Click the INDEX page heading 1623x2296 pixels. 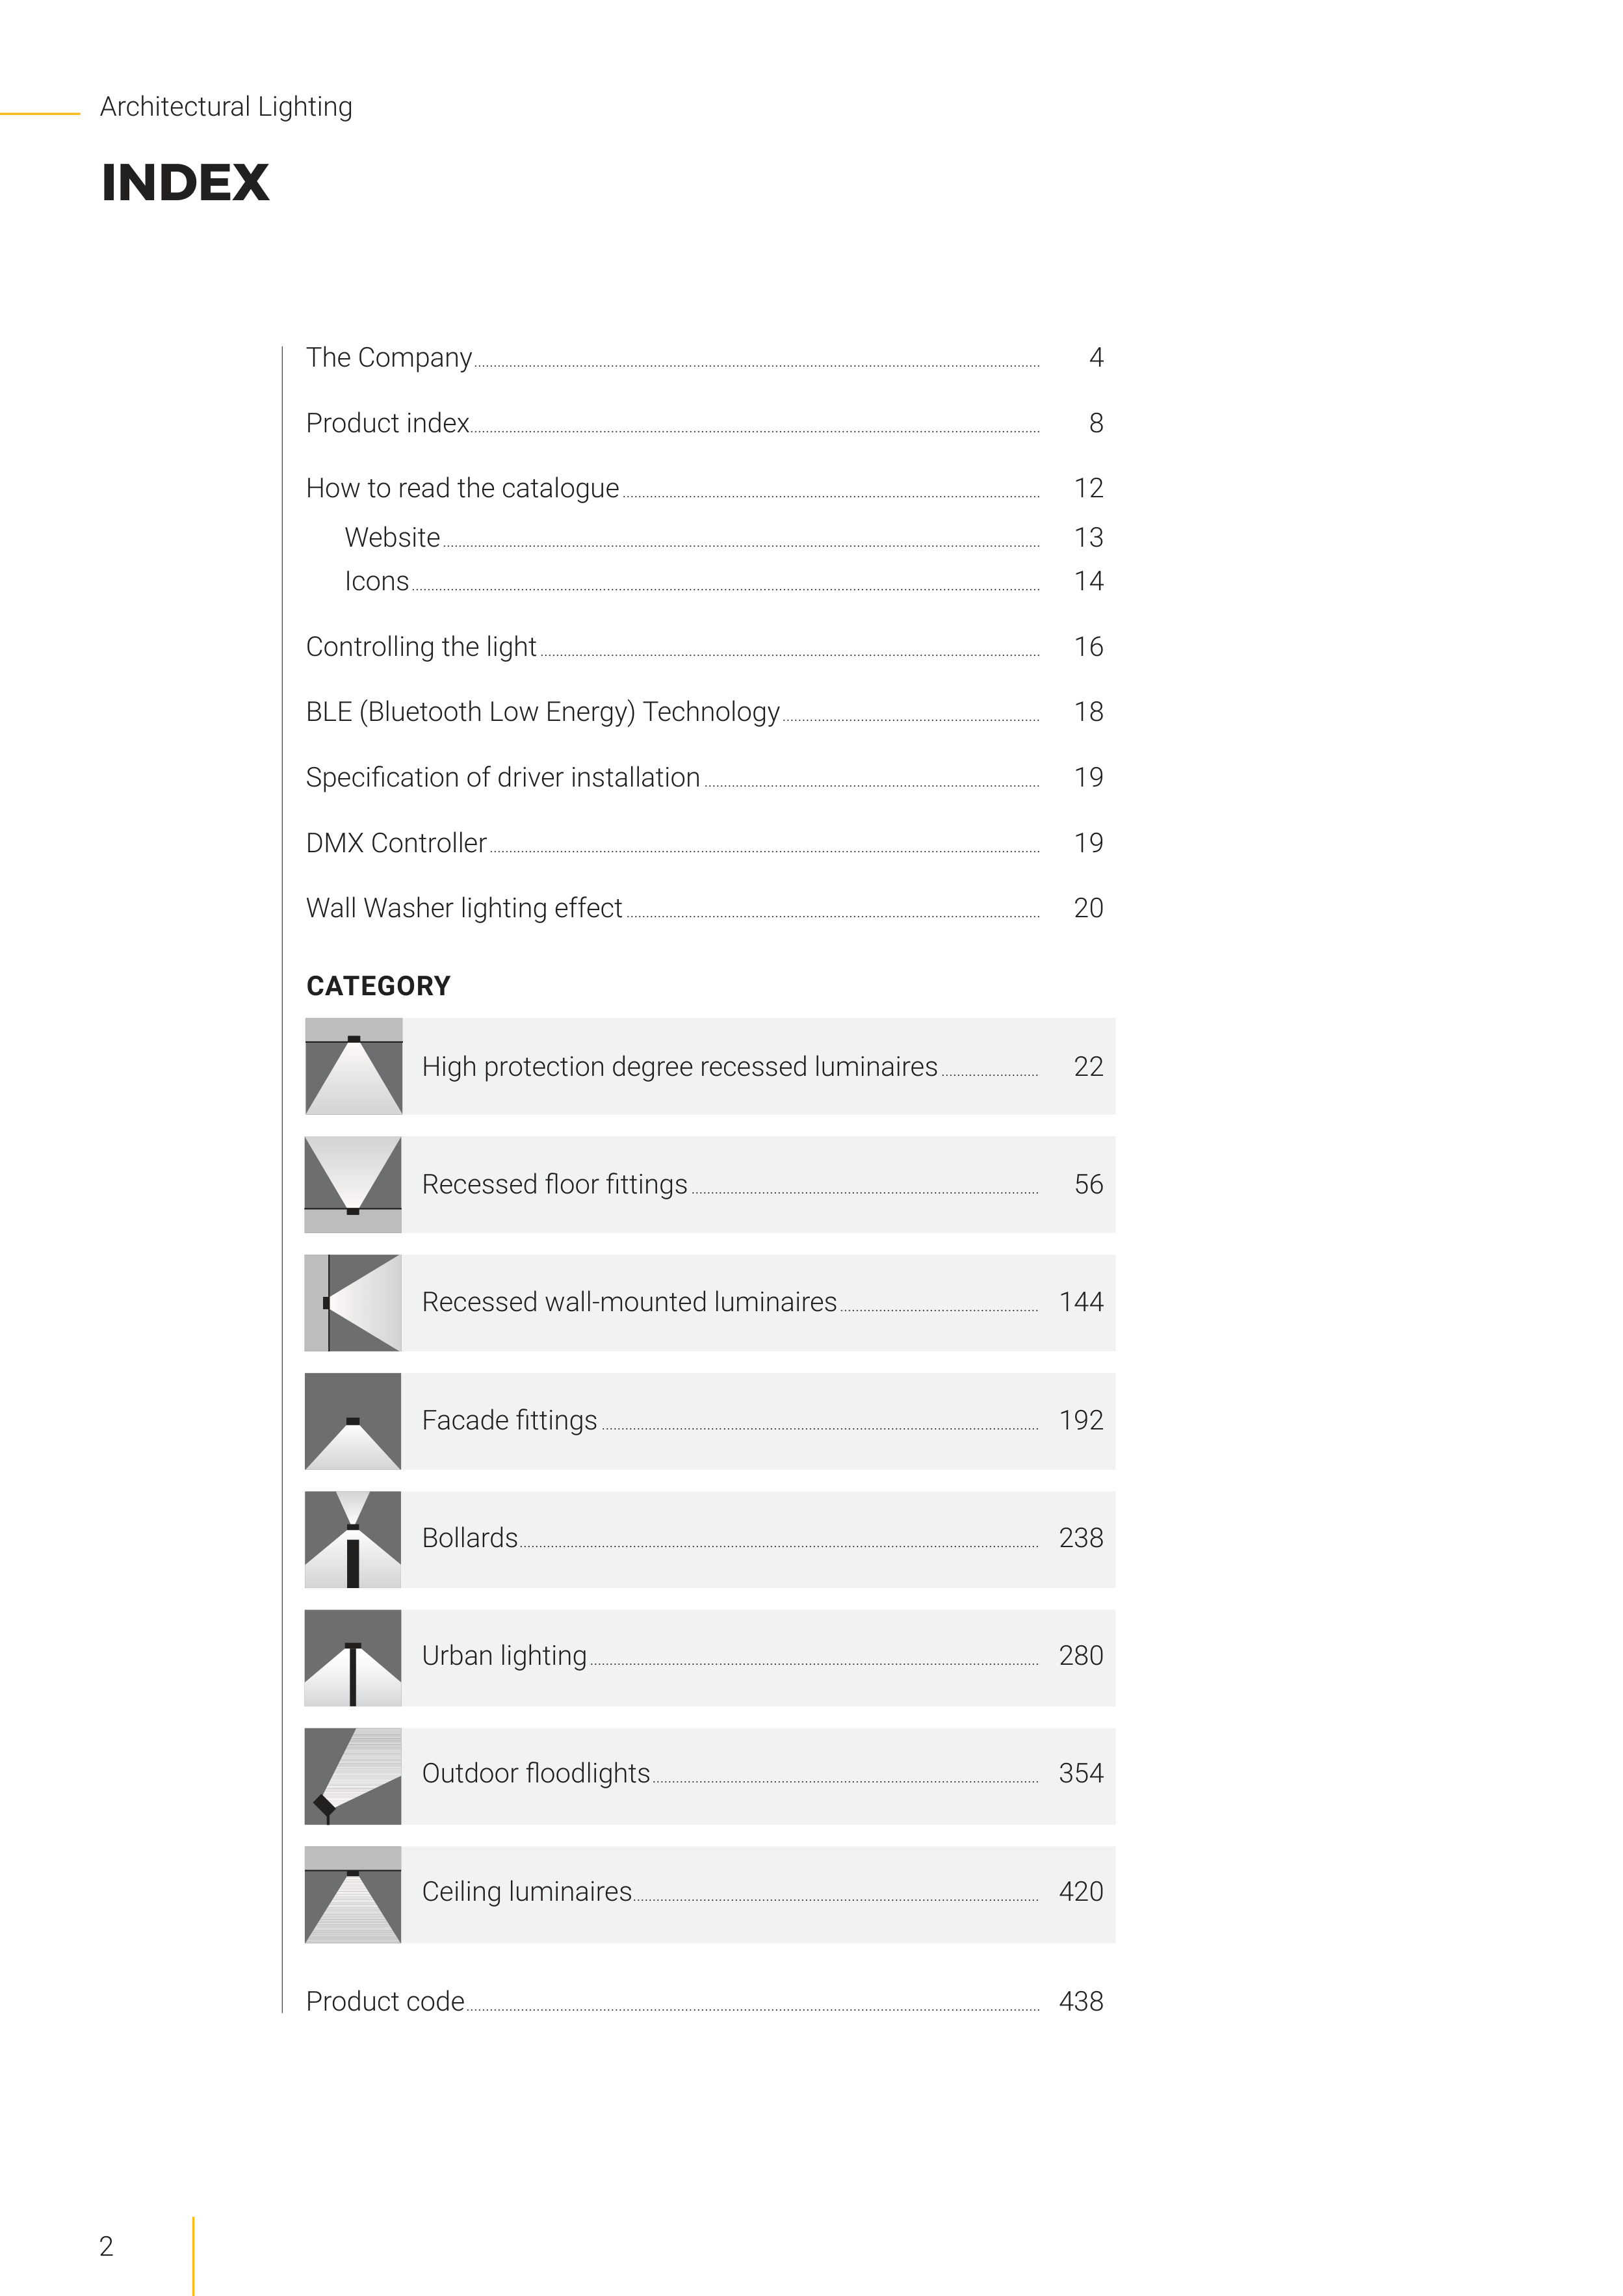[x=185, y=183]
